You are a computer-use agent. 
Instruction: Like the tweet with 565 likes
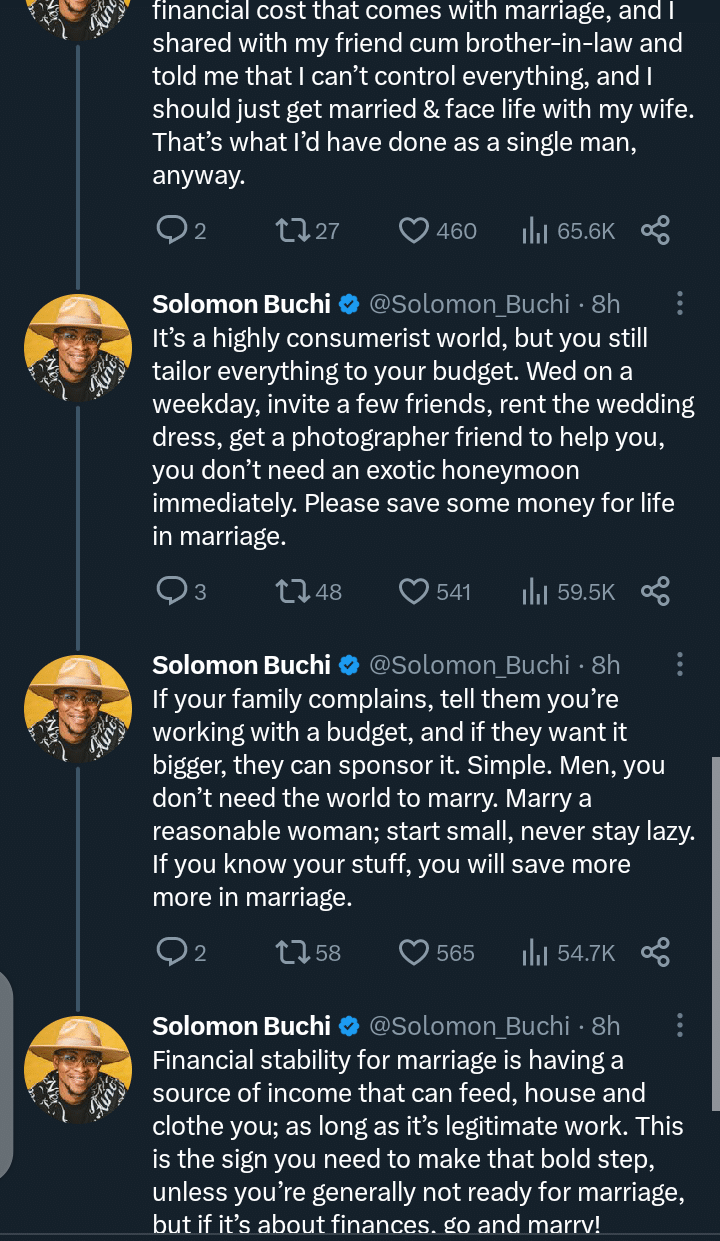(414, 953)
